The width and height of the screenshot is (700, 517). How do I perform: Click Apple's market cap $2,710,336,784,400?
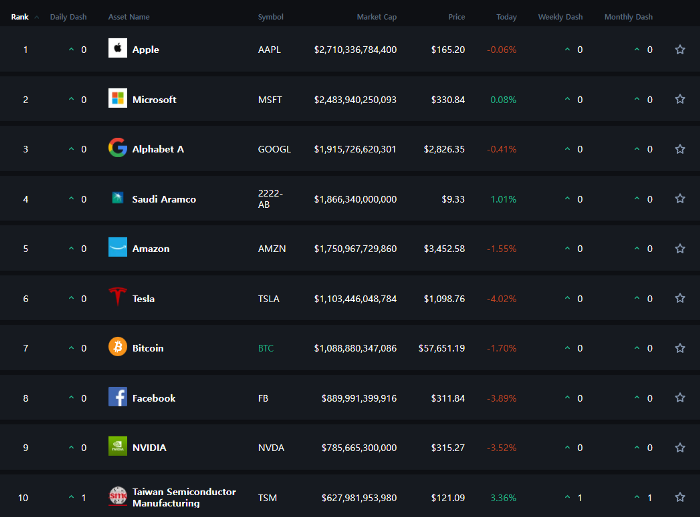pyautogui.click(x=355, y=50)
